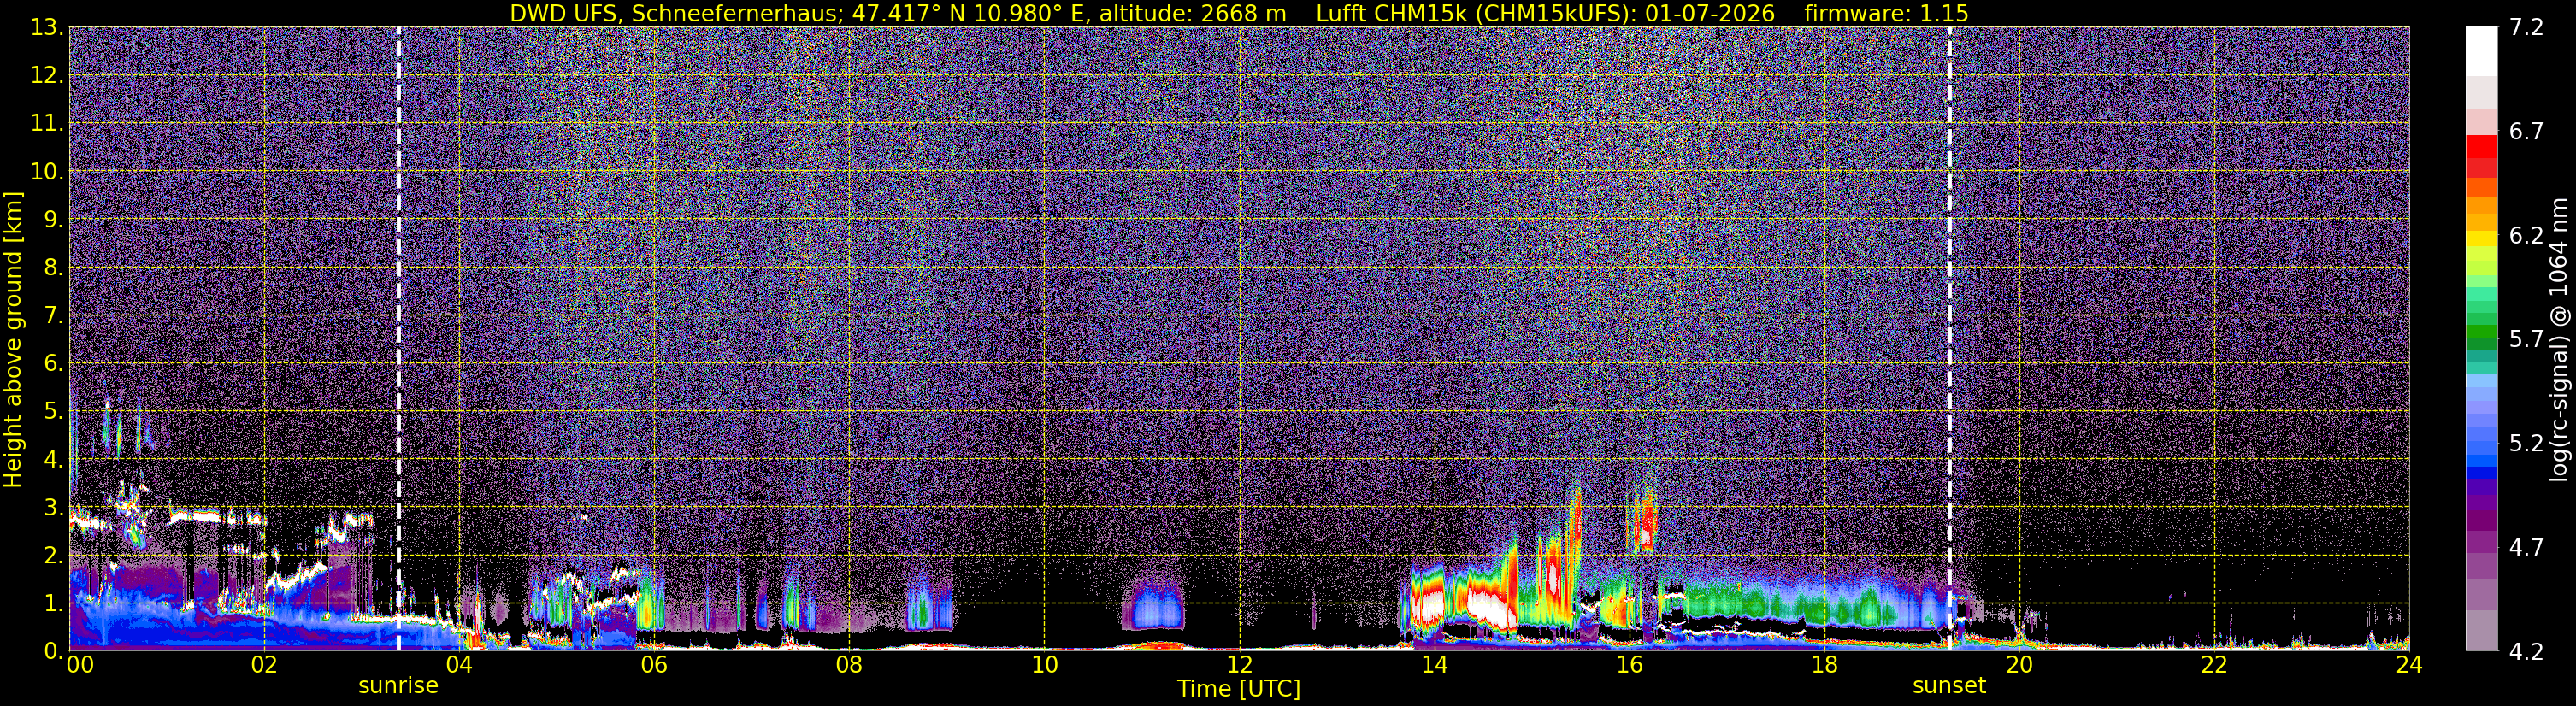Click the time axis tick label "16"
Viewport: 2576px width, 706px height.
[1629, 665]
